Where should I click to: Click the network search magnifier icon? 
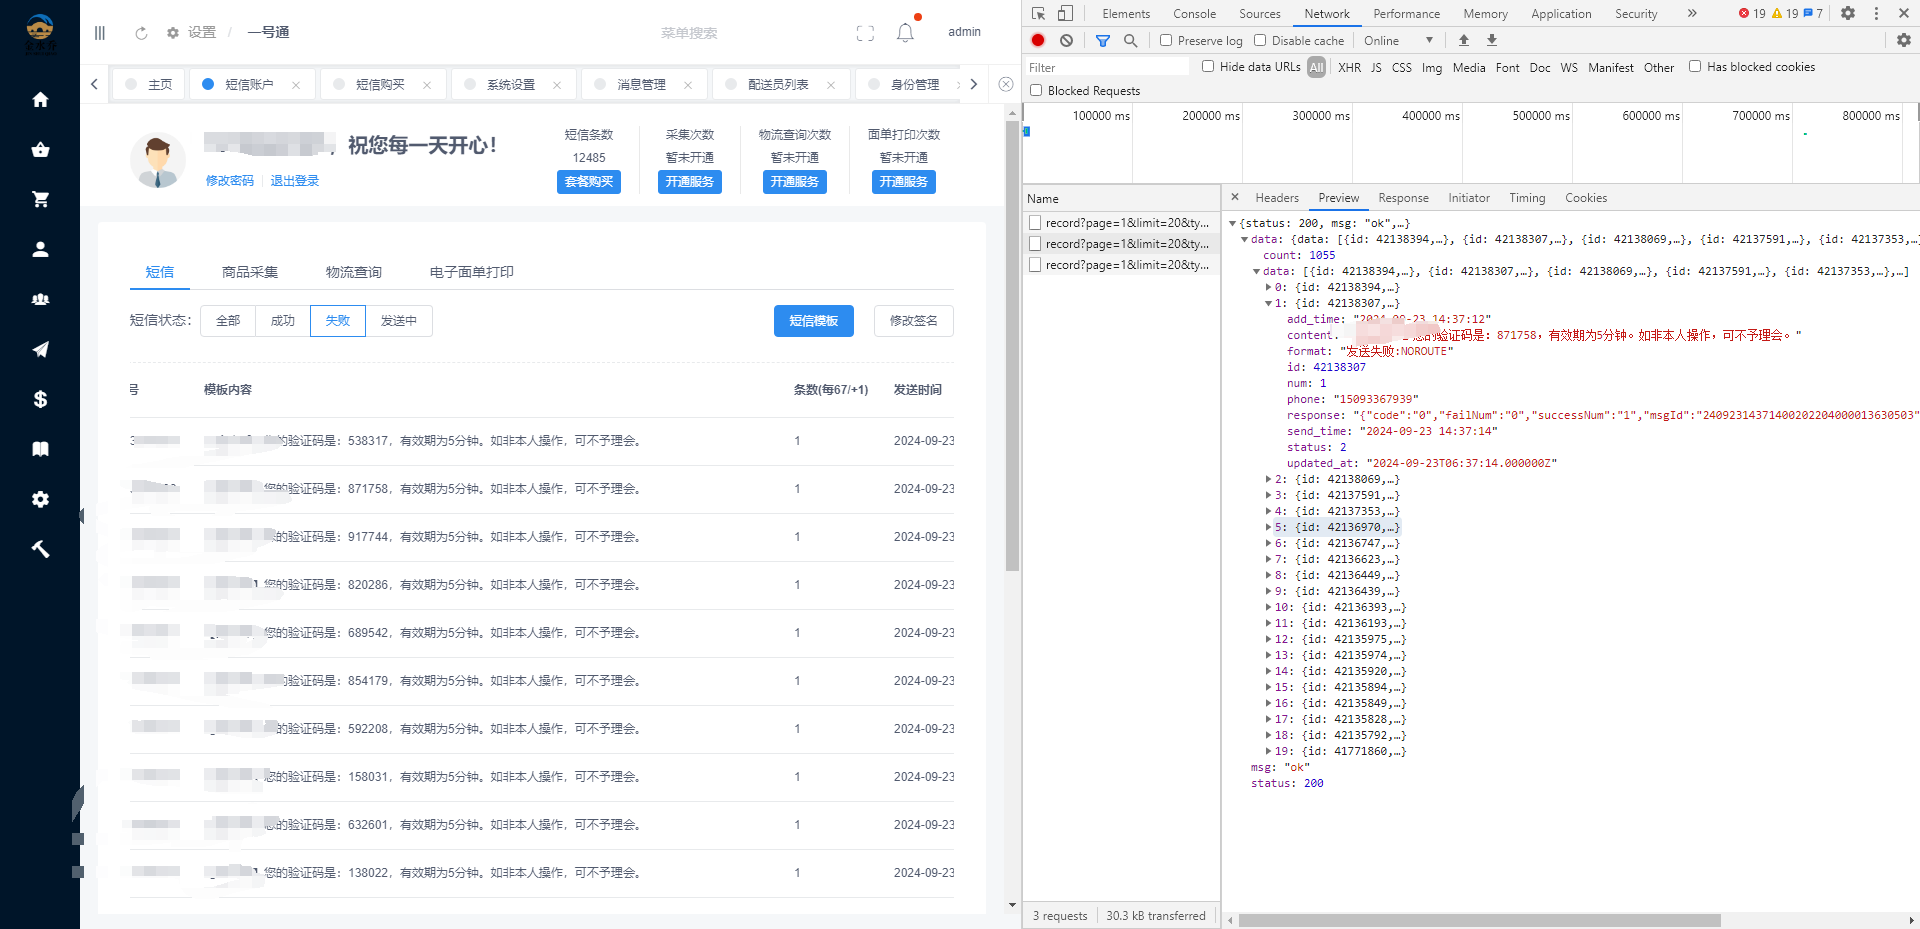(1131, 41)
